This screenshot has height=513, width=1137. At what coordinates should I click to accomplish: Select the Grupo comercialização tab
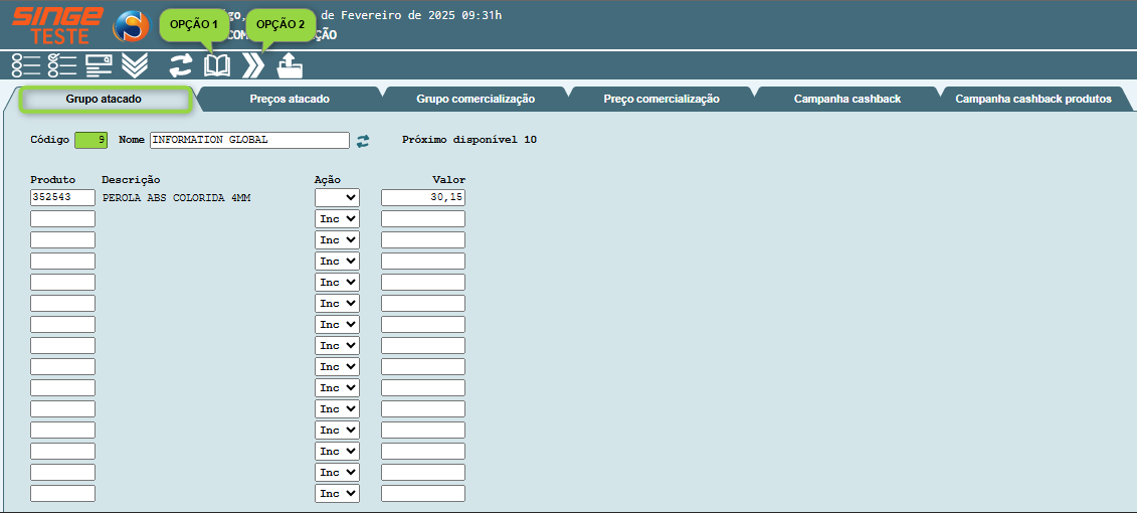(x=475, y=99)
